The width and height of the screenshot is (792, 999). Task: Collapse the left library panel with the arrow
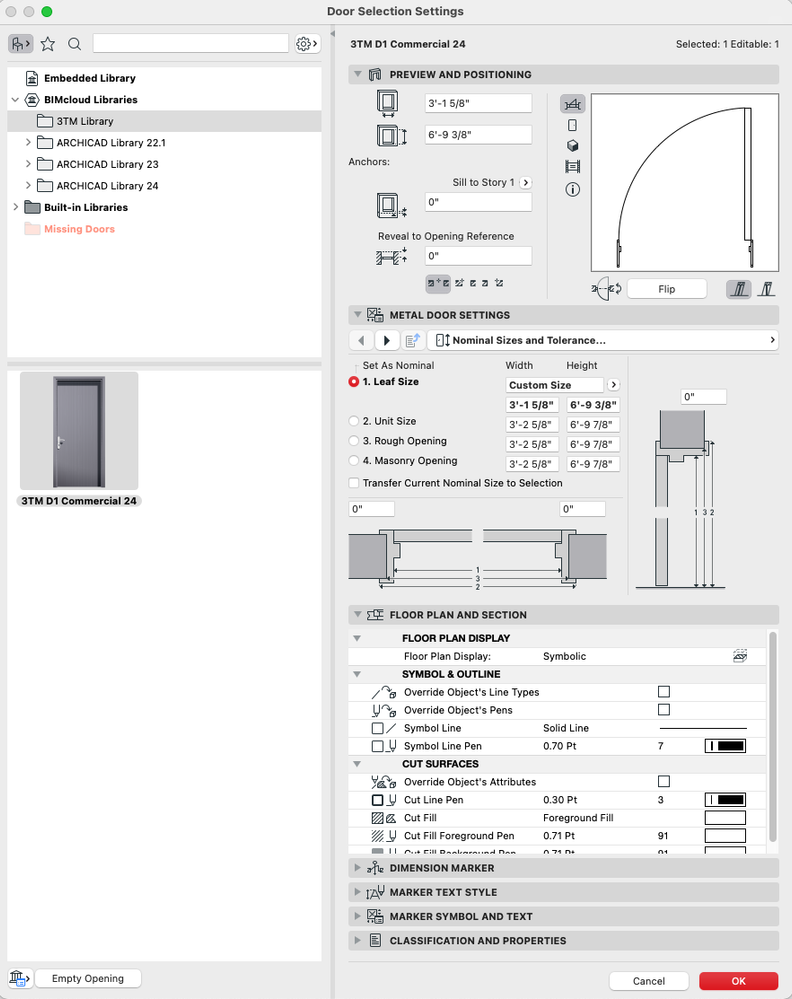[333, 34]
